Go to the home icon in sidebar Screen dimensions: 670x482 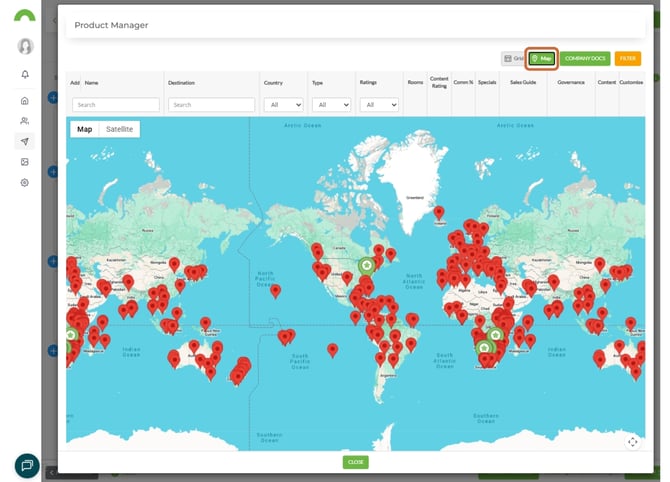[x=25, y=100]
